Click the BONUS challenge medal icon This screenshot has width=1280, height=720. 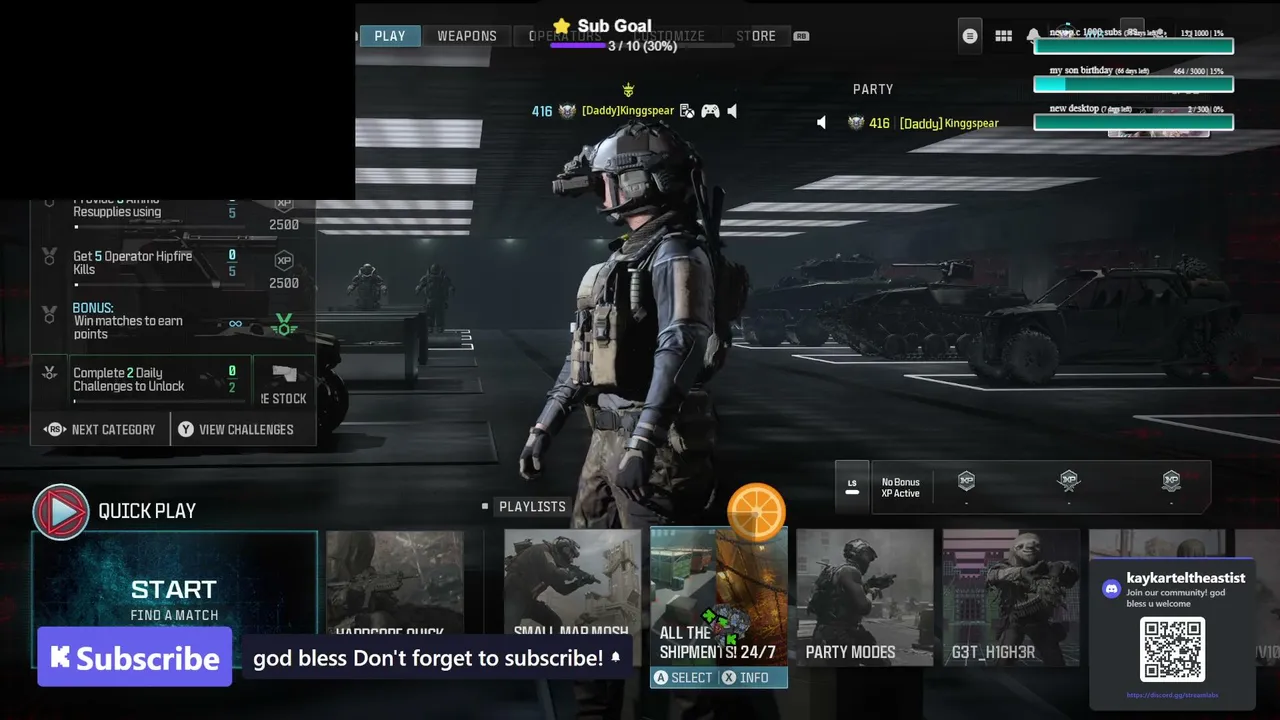[x=49, y=314]
